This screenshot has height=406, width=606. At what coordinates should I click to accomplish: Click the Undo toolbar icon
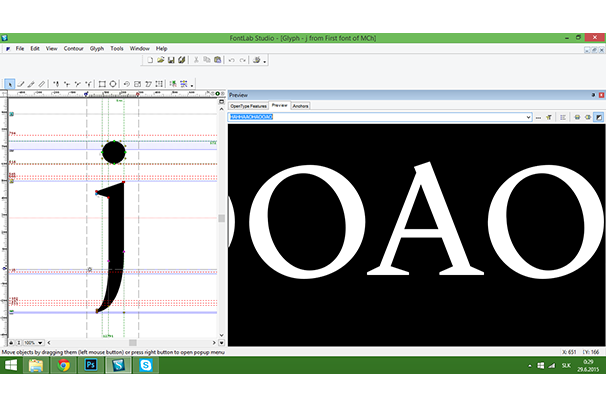pos(231,60)
